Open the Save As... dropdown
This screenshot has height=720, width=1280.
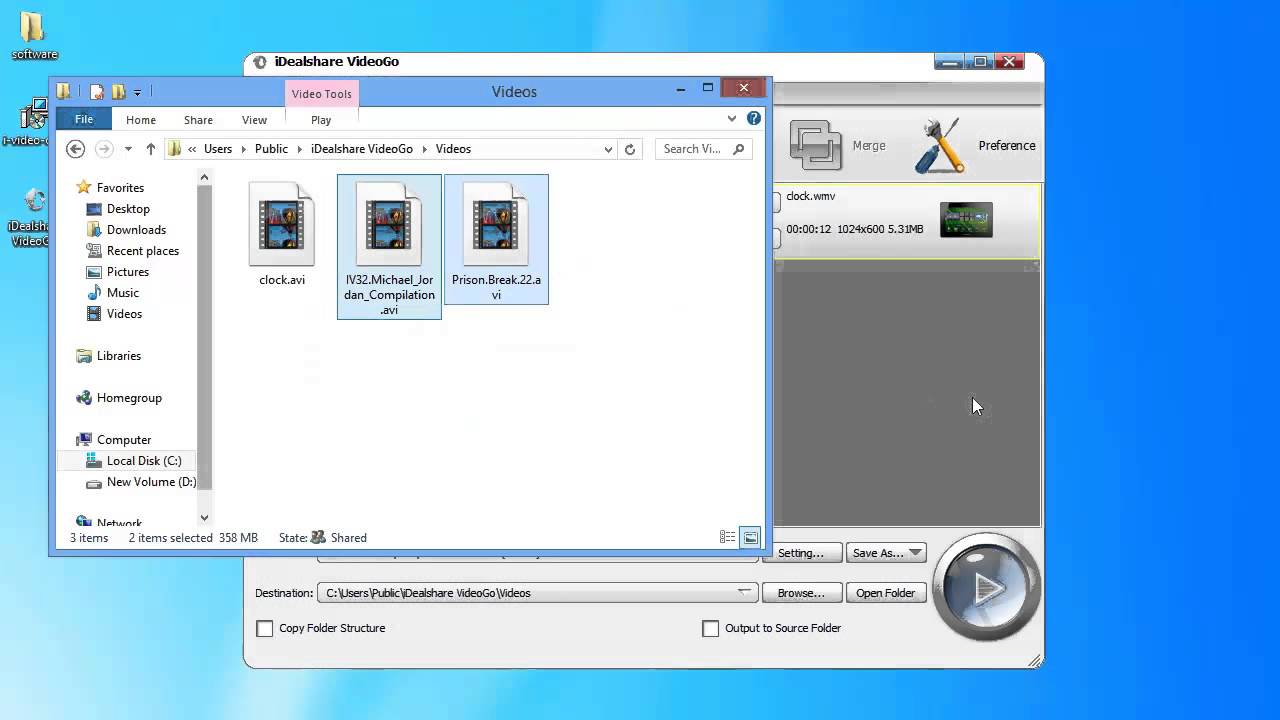[x=915, y=553]
